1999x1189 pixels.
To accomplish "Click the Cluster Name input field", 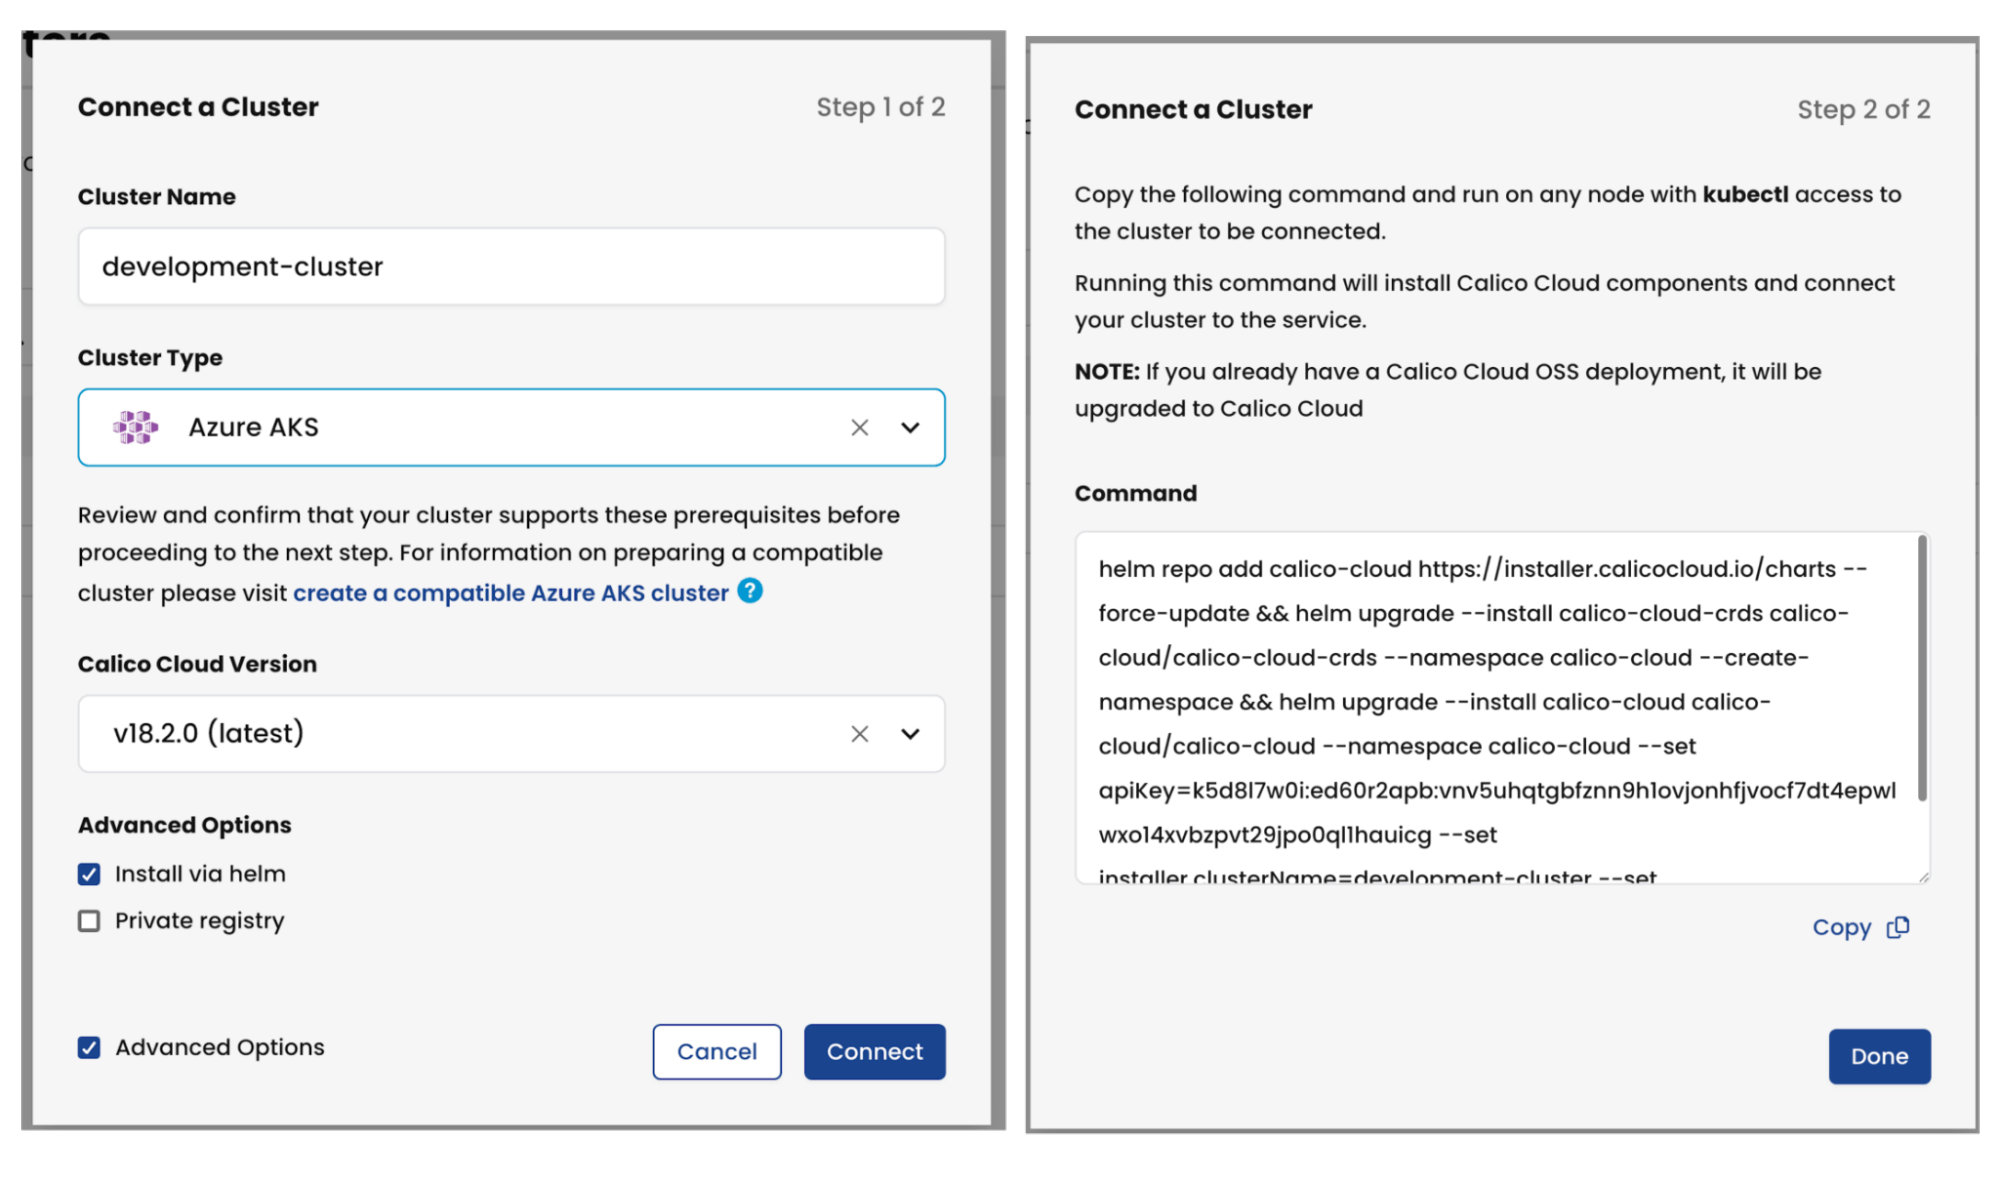I will pos(511,266).
